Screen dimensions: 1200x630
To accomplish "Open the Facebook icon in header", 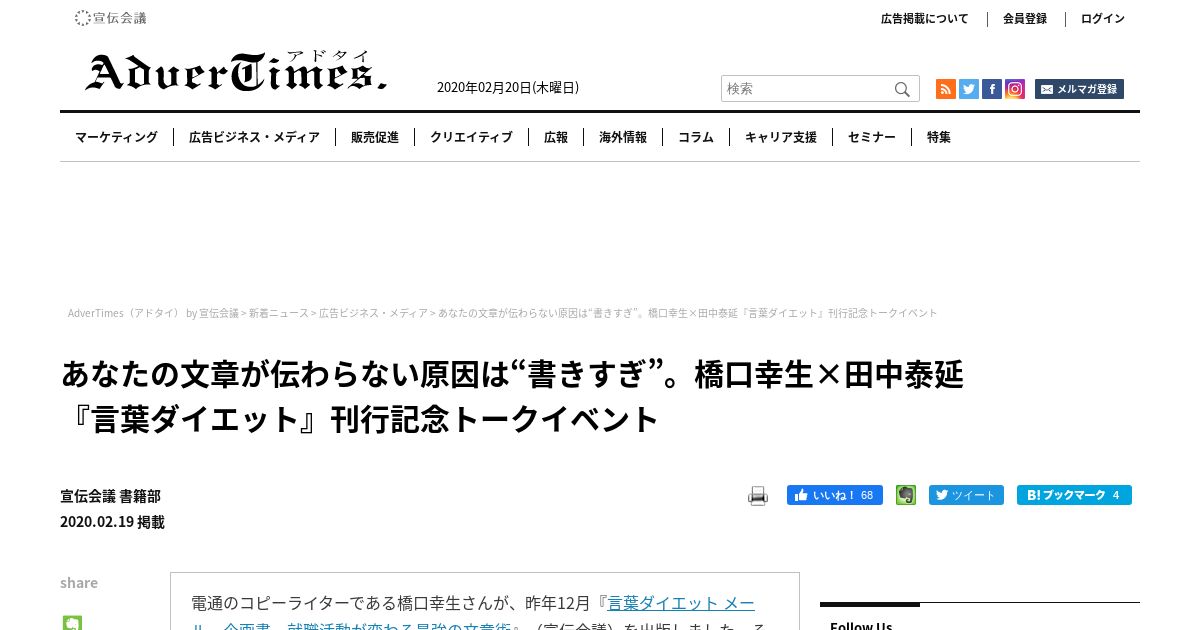I will click(x=992, y=89).
